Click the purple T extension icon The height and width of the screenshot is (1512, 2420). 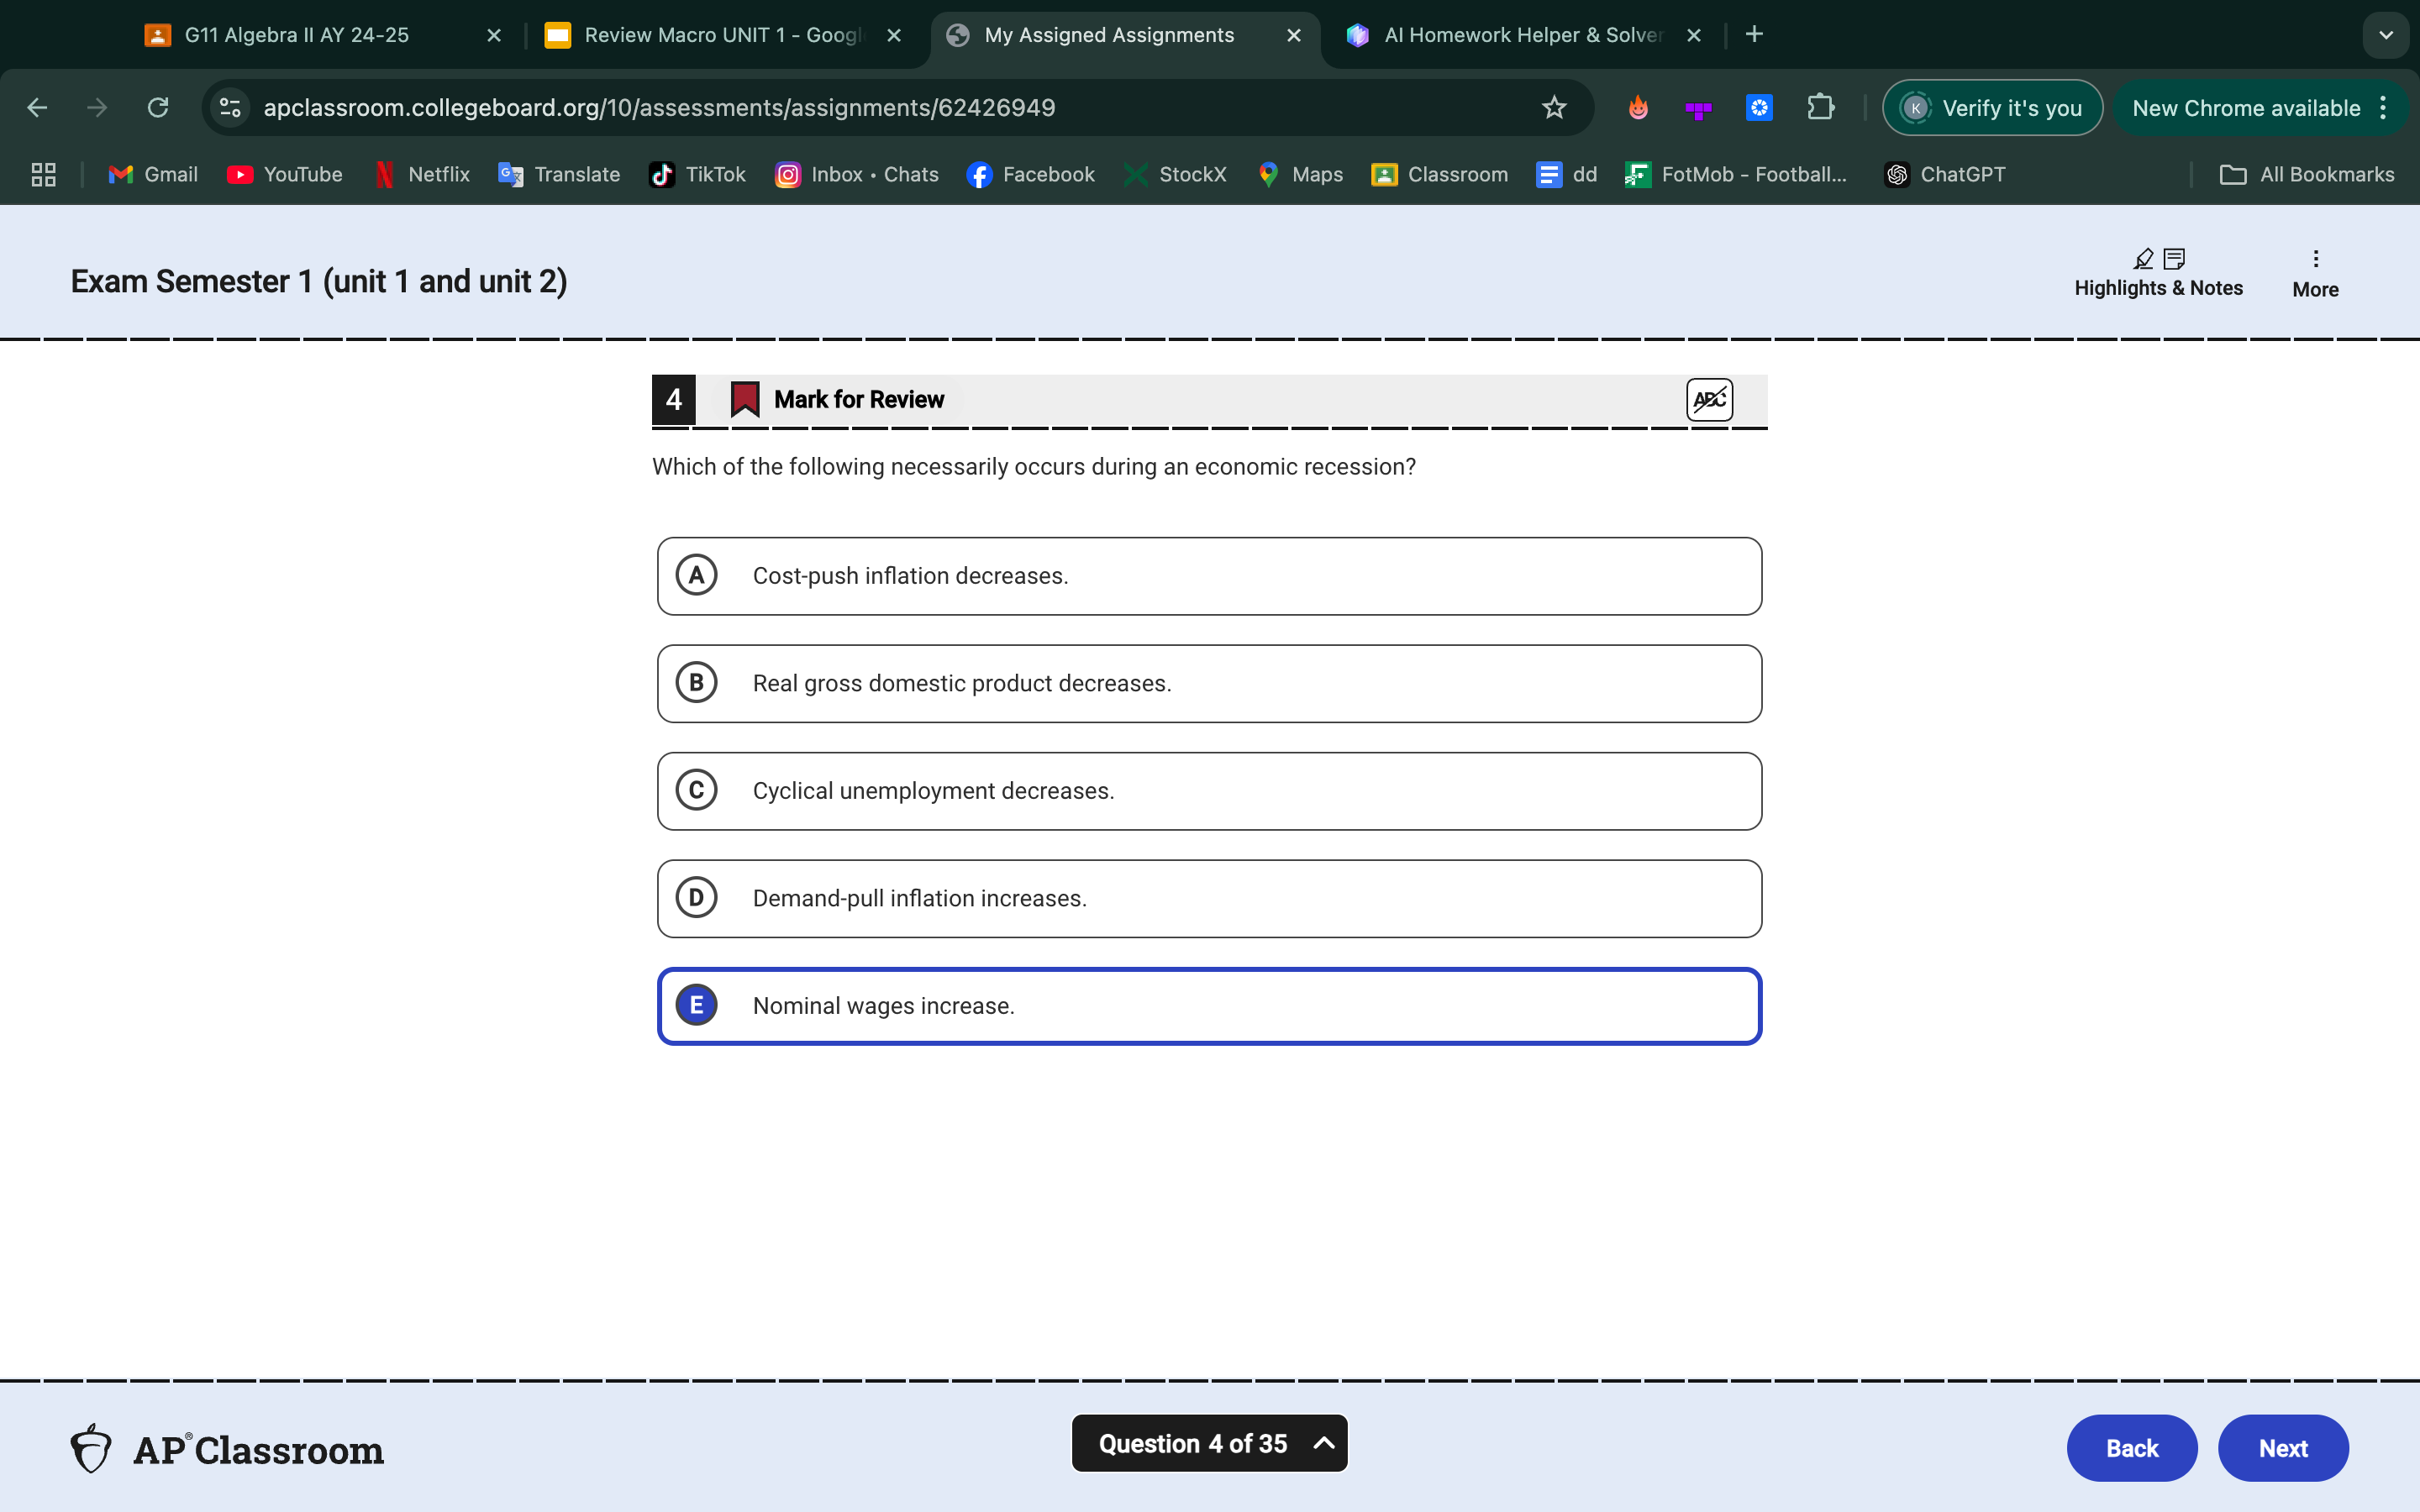1698,108
